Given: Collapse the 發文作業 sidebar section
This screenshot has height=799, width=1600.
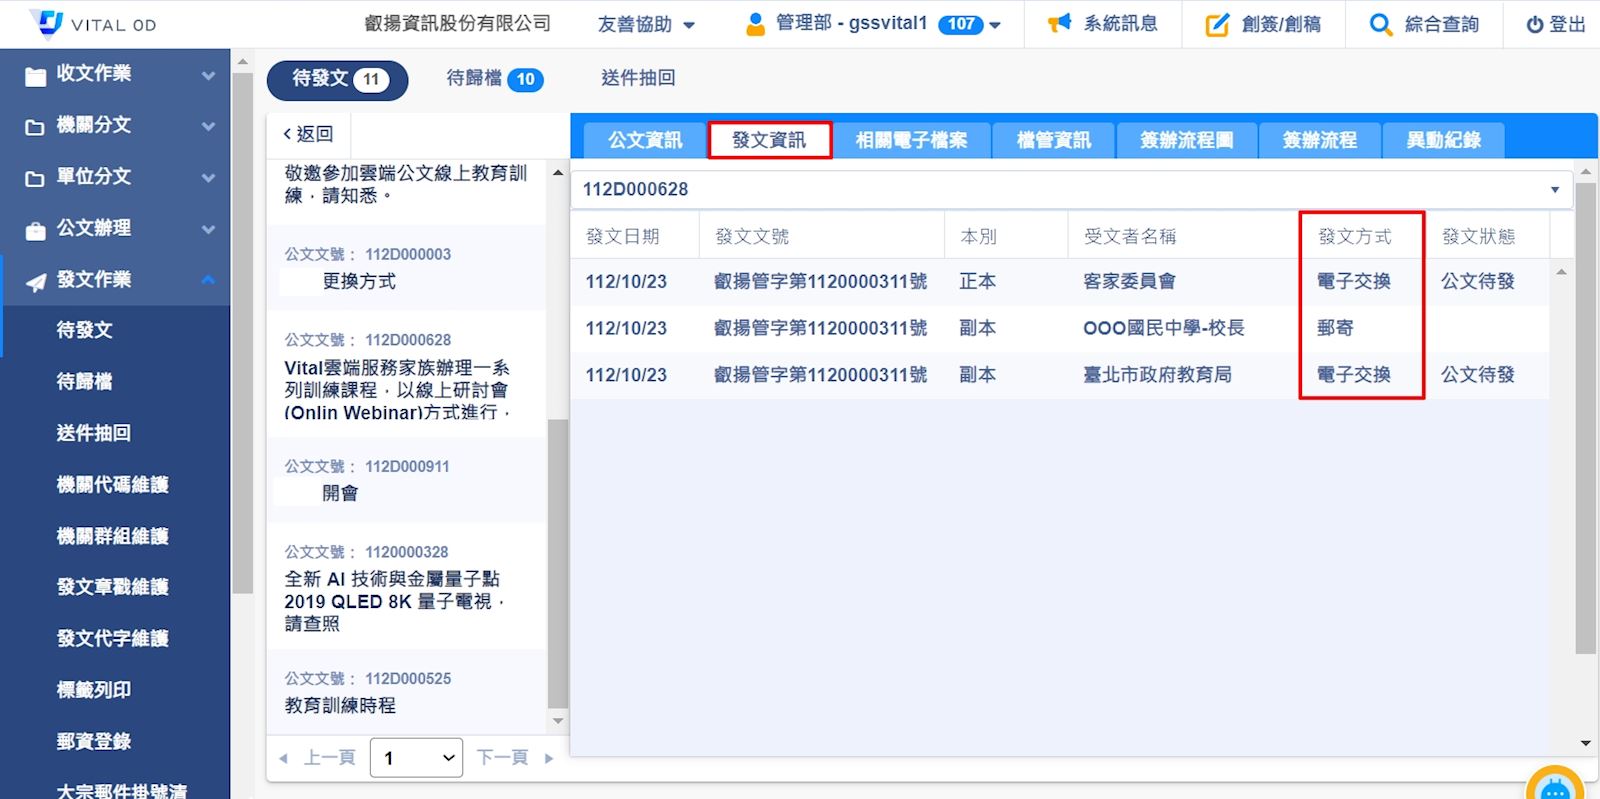Looking at the screenshot, I should pyautogui.click(x=208, y=280).
